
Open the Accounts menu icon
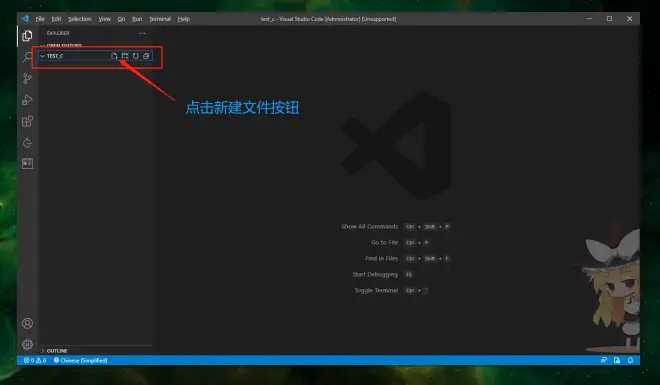click(x=27, y=323)
